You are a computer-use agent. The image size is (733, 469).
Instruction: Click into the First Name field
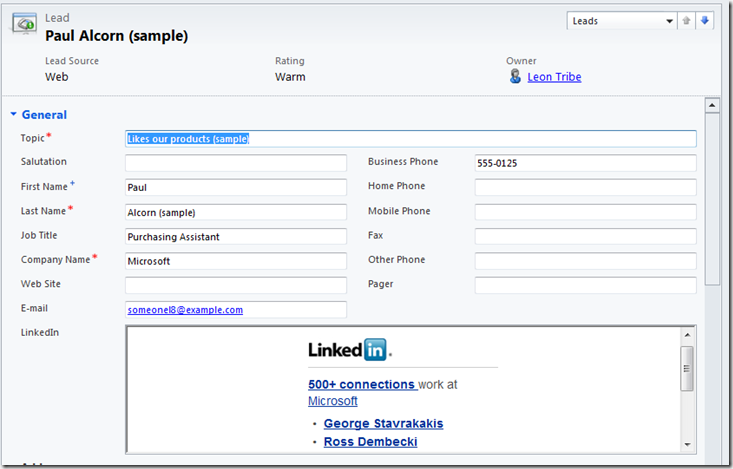[x=236, y=187]
